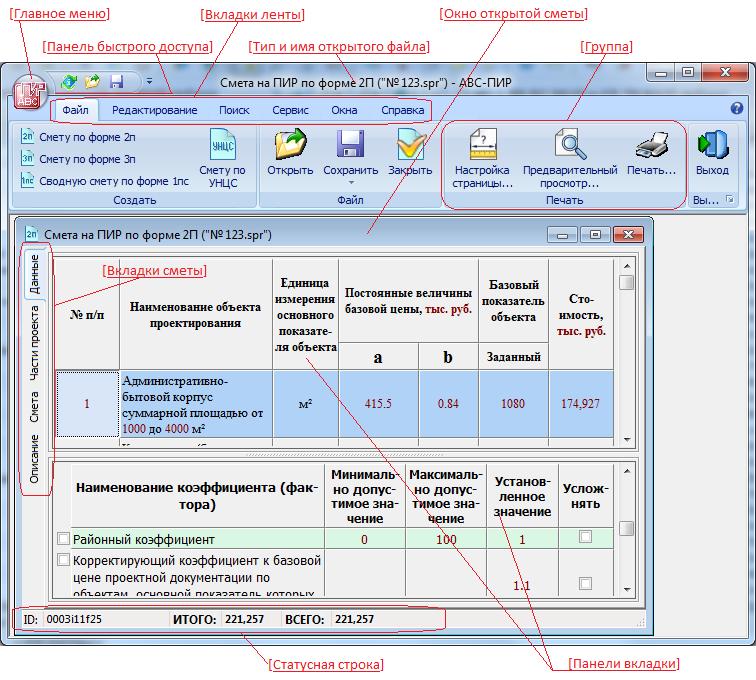Click the УНЦС estimate icon
The height and width of the screenshot is (680, 756).
[x=223, y=144]
